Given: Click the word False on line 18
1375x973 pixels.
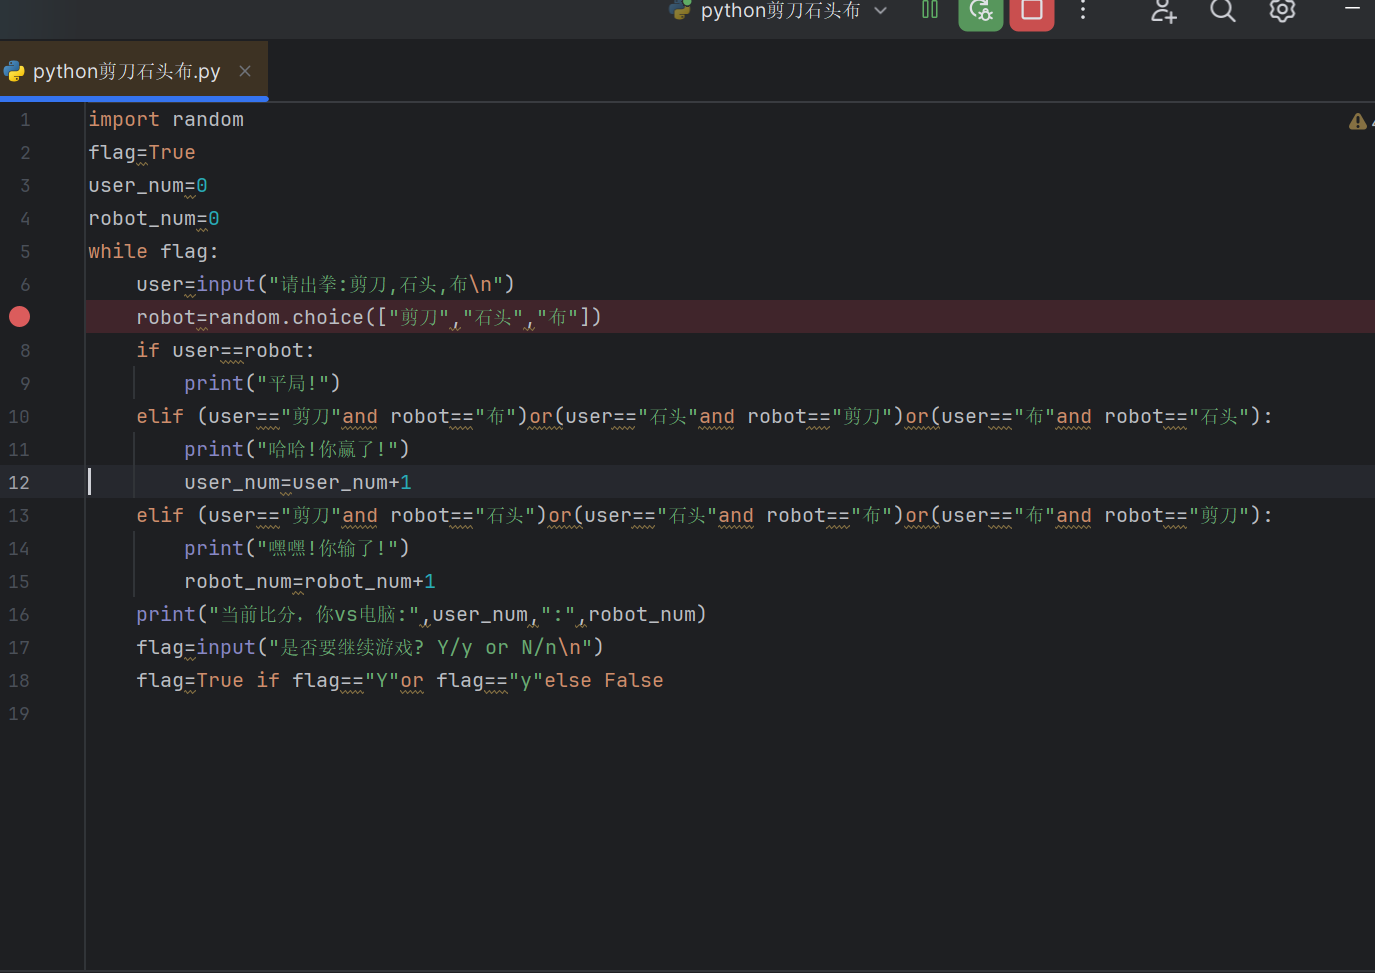Looking at the screenshot, I should pos(633,680).
